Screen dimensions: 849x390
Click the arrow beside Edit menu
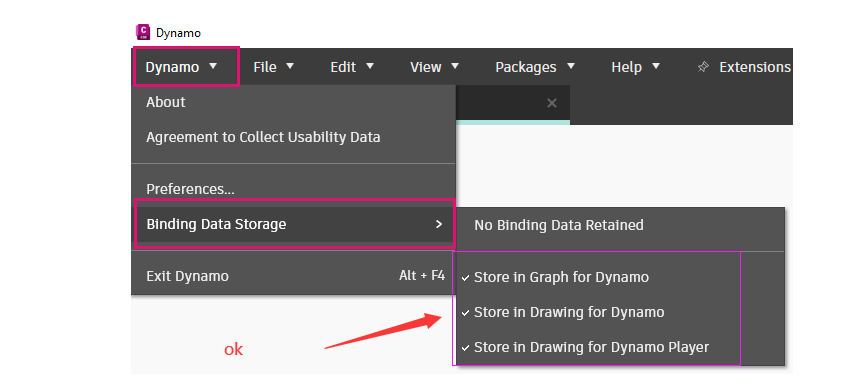[370, 66]
